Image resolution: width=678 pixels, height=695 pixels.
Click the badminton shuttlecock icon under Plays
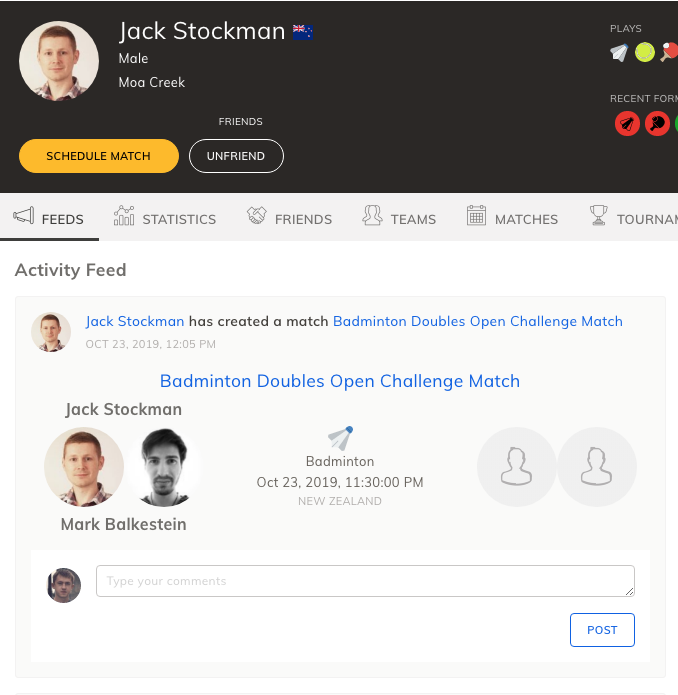[619, 53]
